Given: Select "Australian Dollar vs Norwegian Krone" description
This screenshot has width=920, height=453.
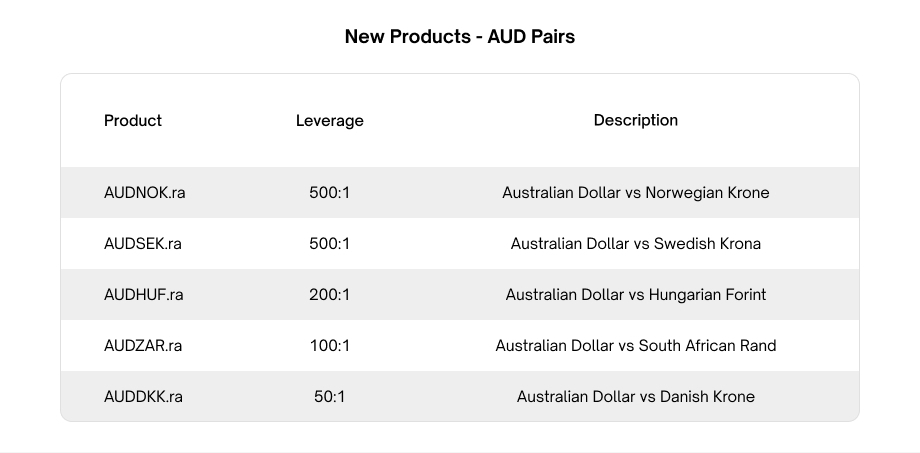Looking at the screenshot, I should coord(635,193).
